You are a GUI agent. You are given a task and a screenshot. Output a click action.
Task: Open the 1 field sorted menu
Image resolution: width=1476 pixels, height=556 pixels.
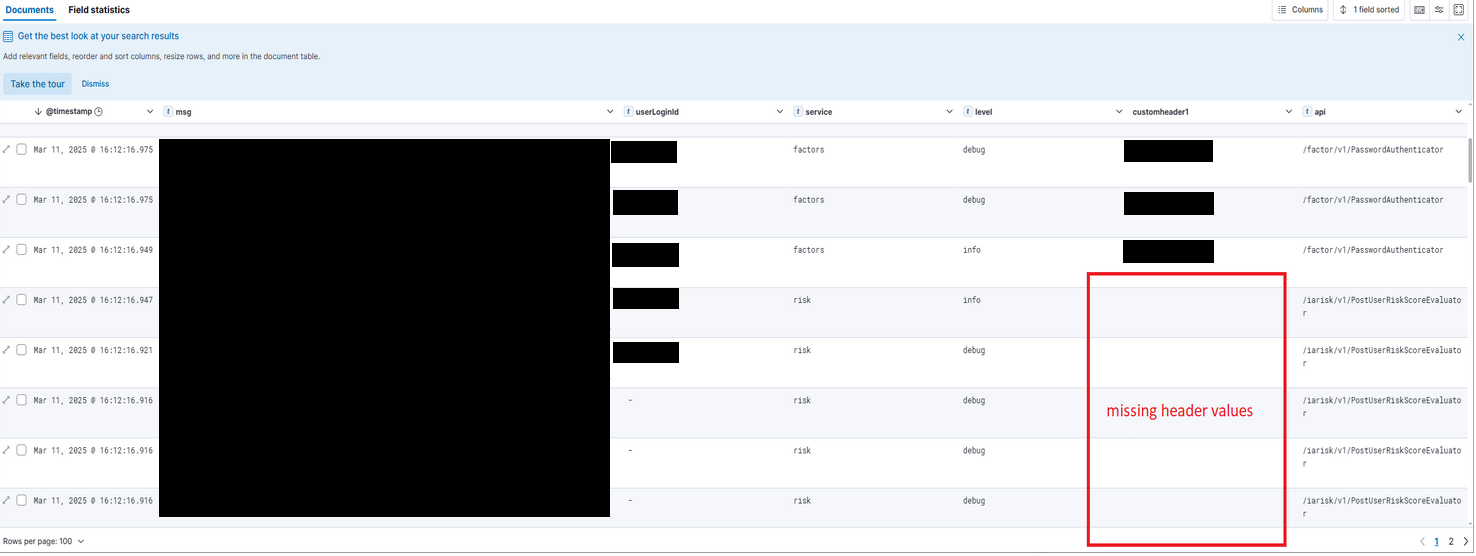(1370, 10)
